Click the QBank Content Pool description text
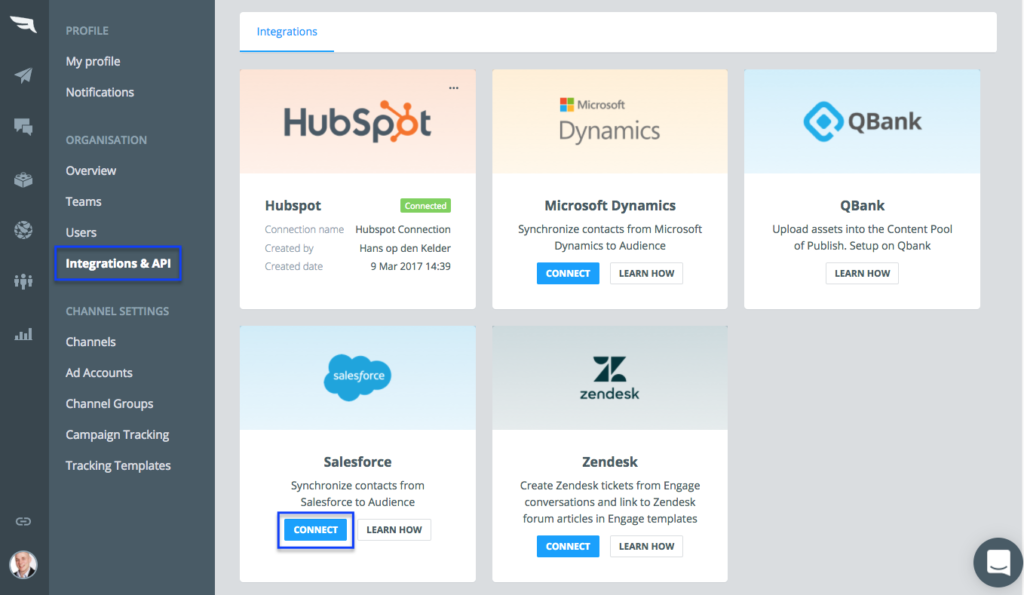The image size is (1024, 595). tap(862, 238)
